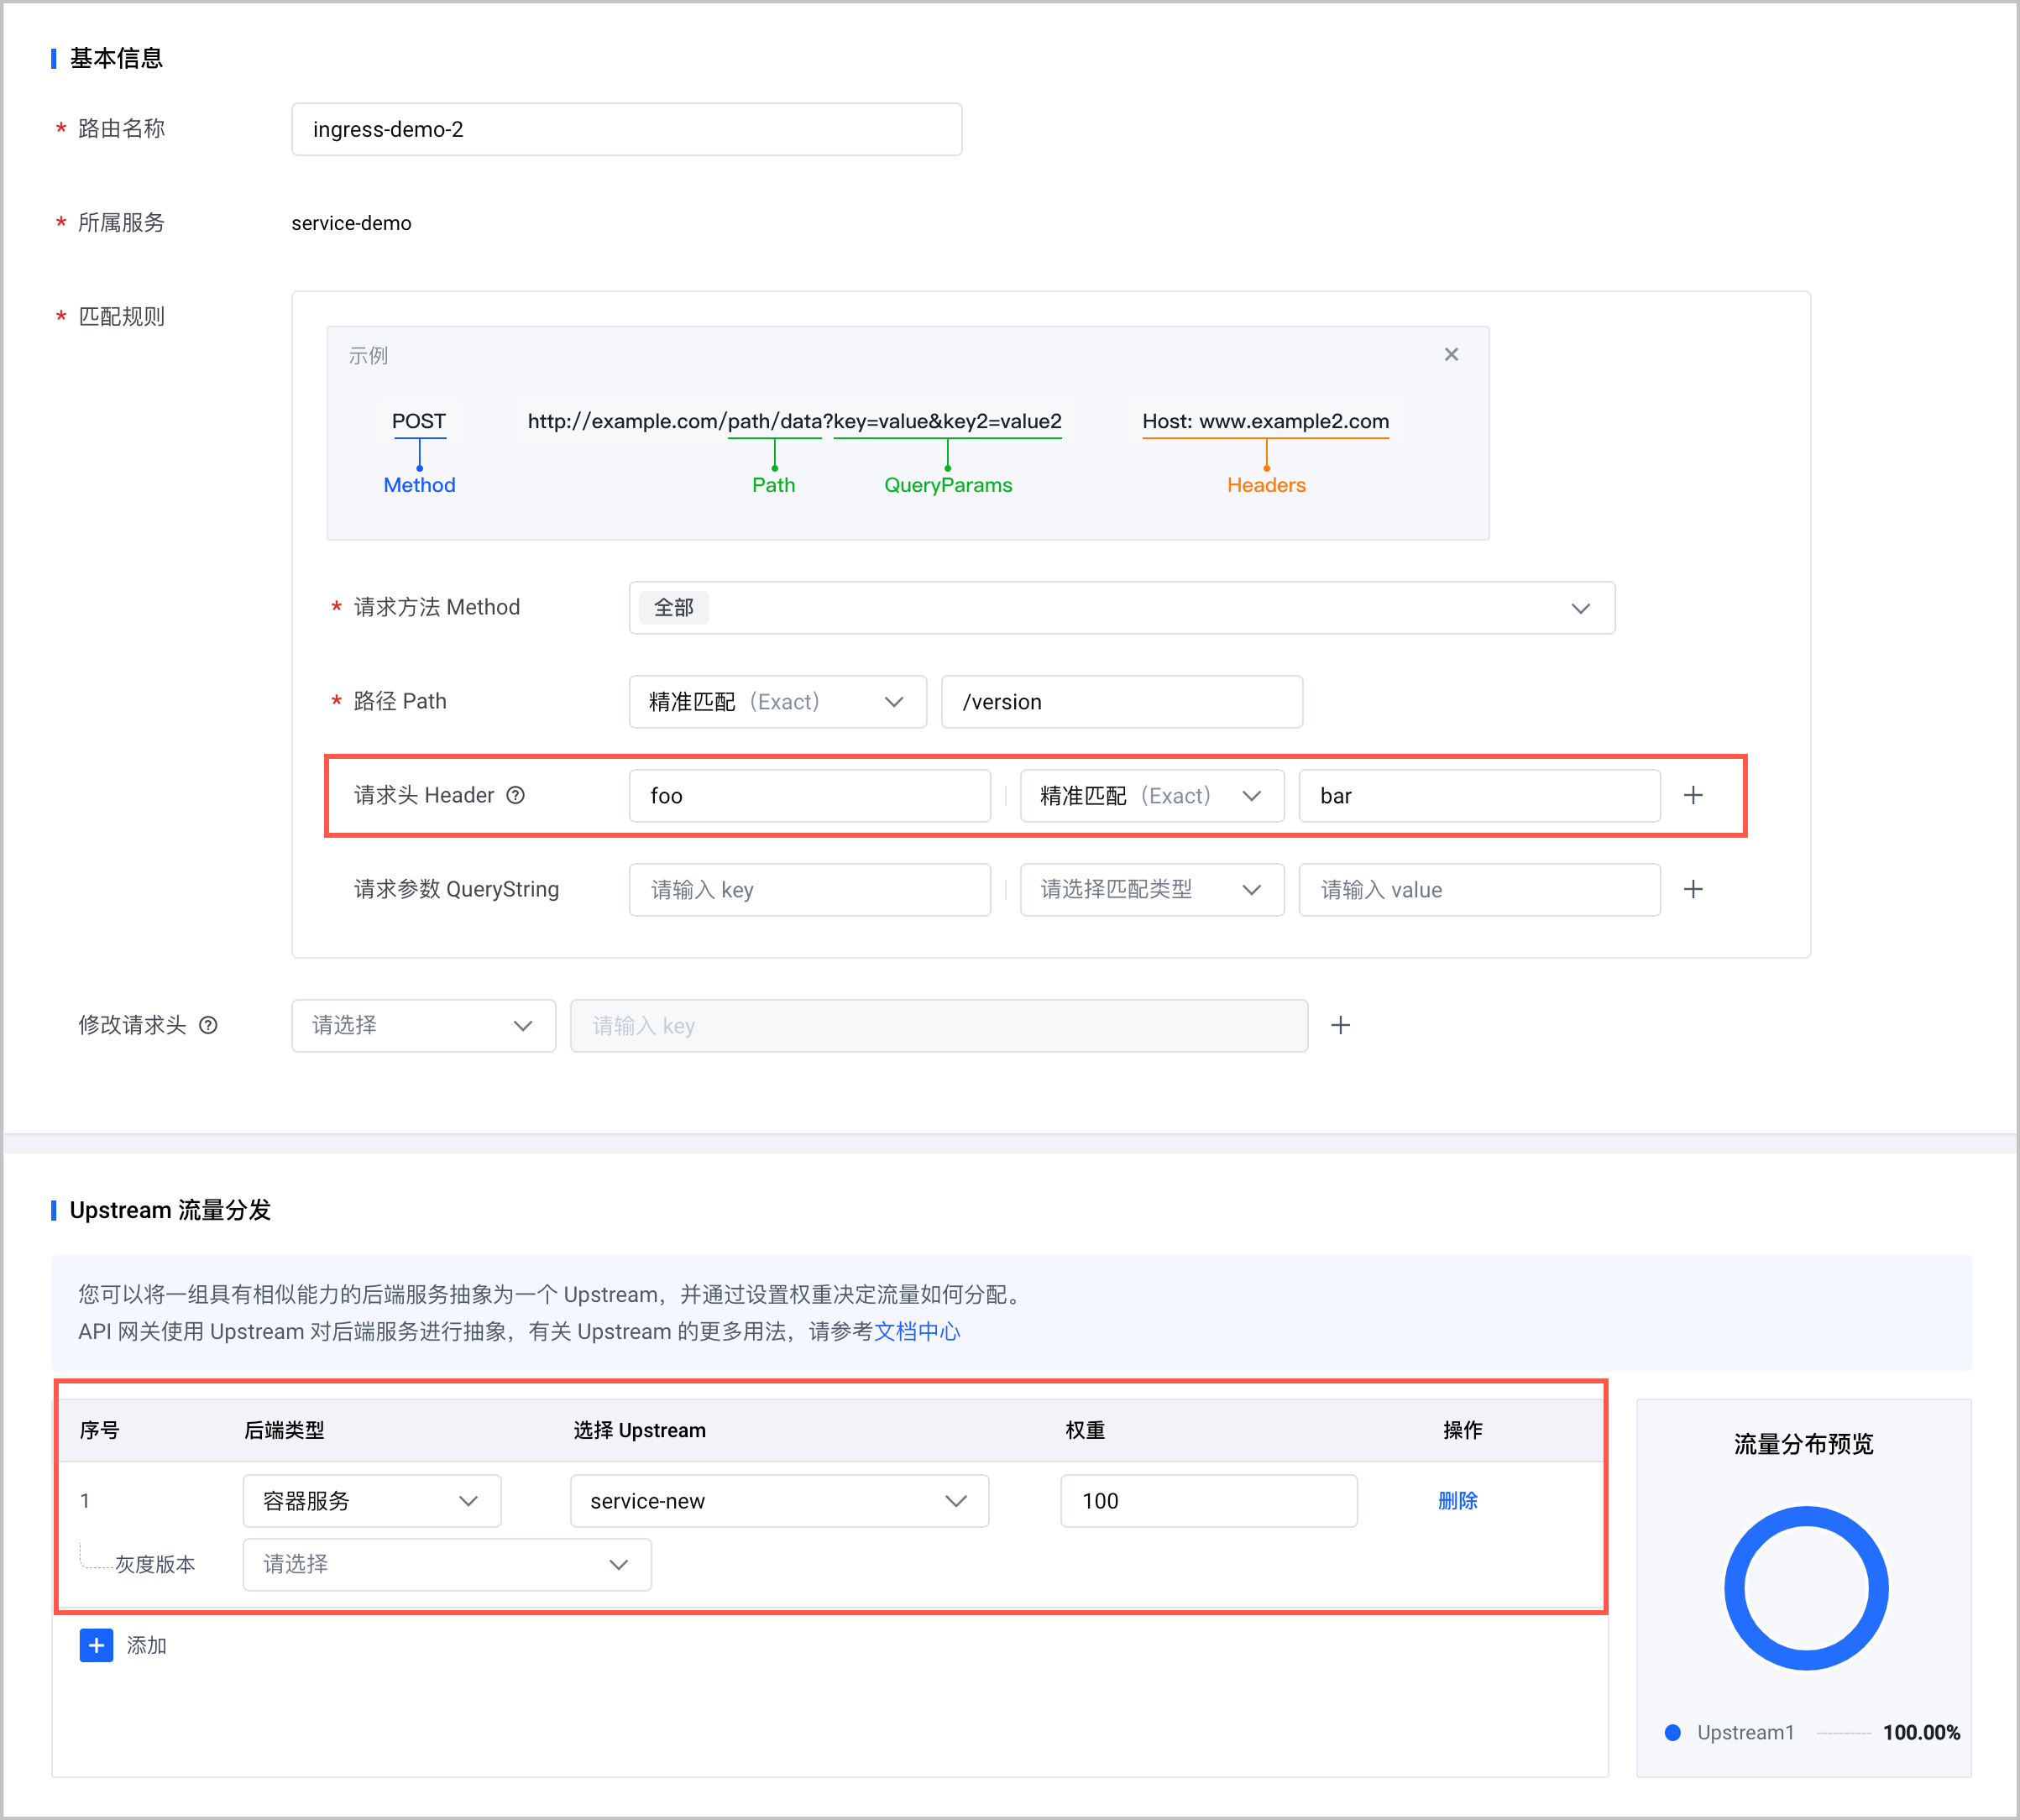Add a 修改请求头 row with plus icon

click(x=1341, y=1025)
